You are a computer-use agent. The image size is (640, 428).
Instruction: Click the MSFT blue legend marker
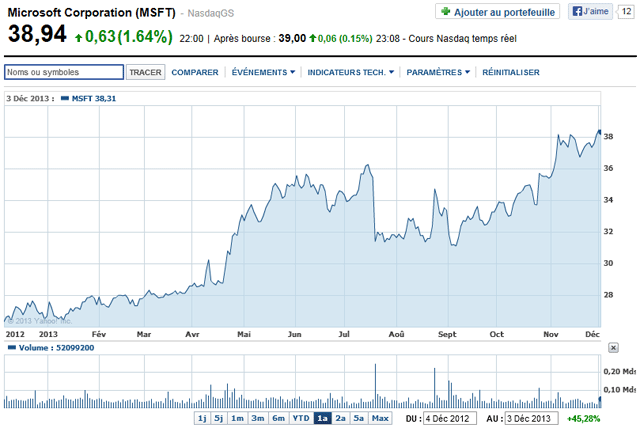64,98
